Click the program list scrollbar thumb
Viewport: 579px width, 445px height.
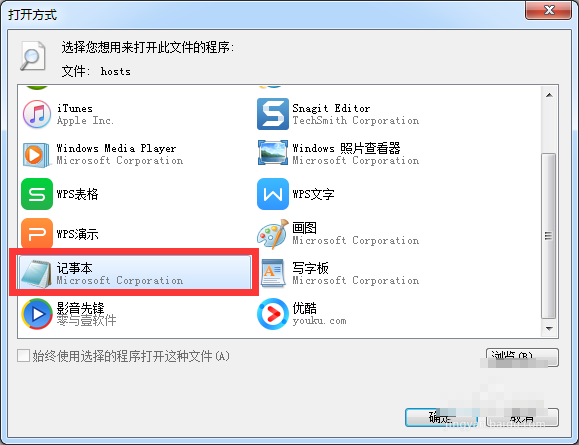(x=549, y=236)
